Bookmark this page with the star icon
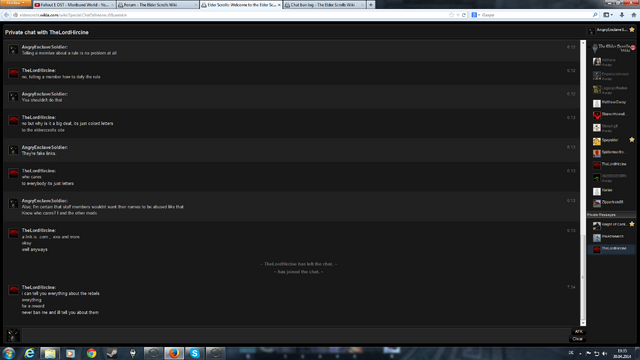640x360 pixels. tap(451, 15)
